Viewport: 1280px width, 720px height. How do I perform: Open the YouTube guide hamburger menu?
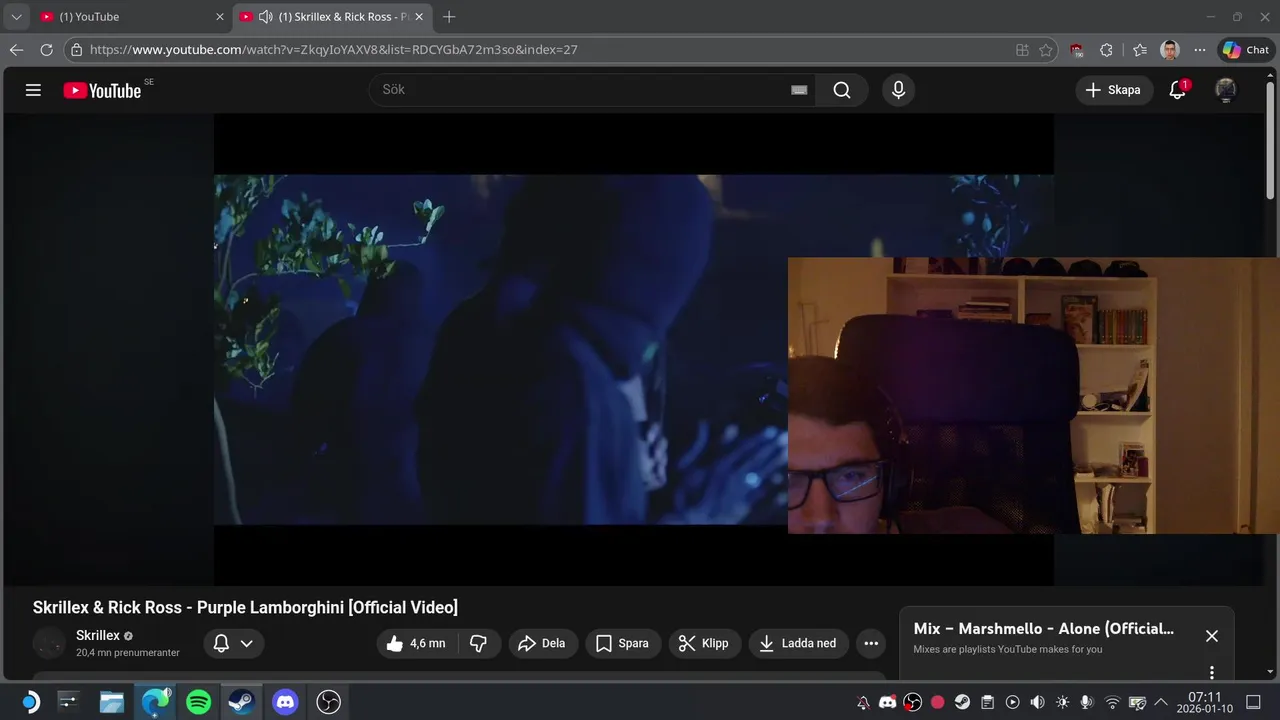(33, 90)
